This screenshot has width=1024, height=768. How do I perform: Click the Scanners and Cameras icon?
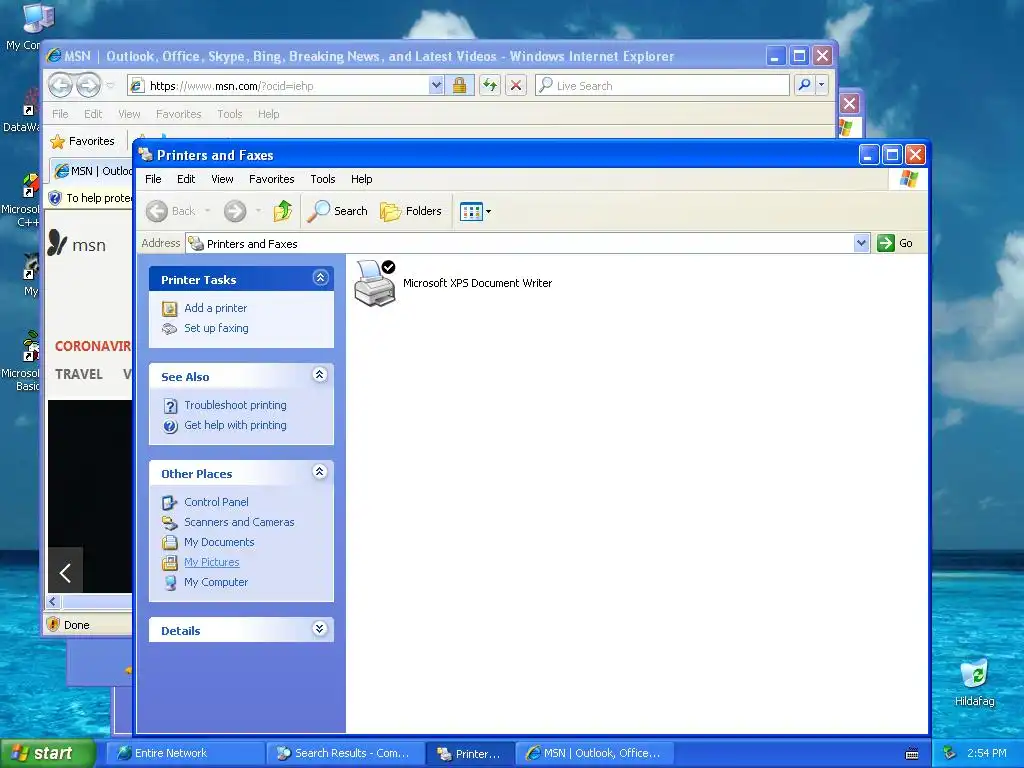170,523
